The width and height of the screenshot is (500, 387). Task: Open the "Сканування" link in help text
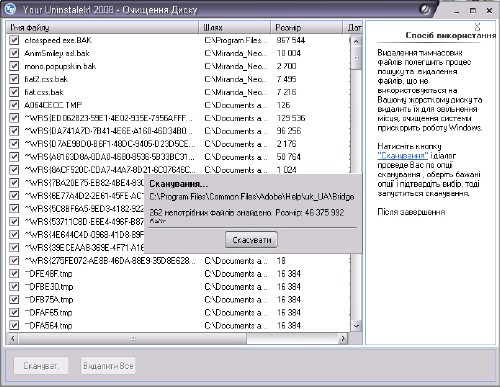403,156
